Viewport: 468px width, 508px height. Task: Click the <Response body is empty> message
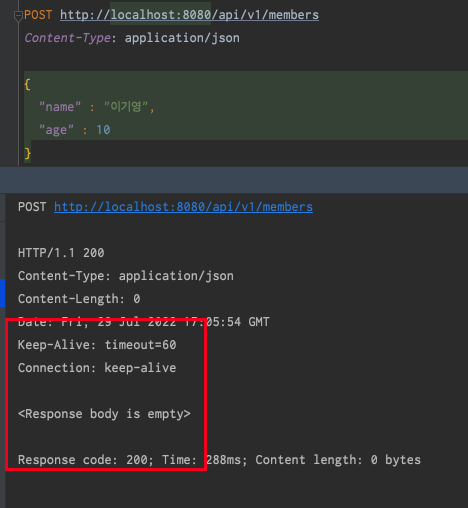[104, 414]
